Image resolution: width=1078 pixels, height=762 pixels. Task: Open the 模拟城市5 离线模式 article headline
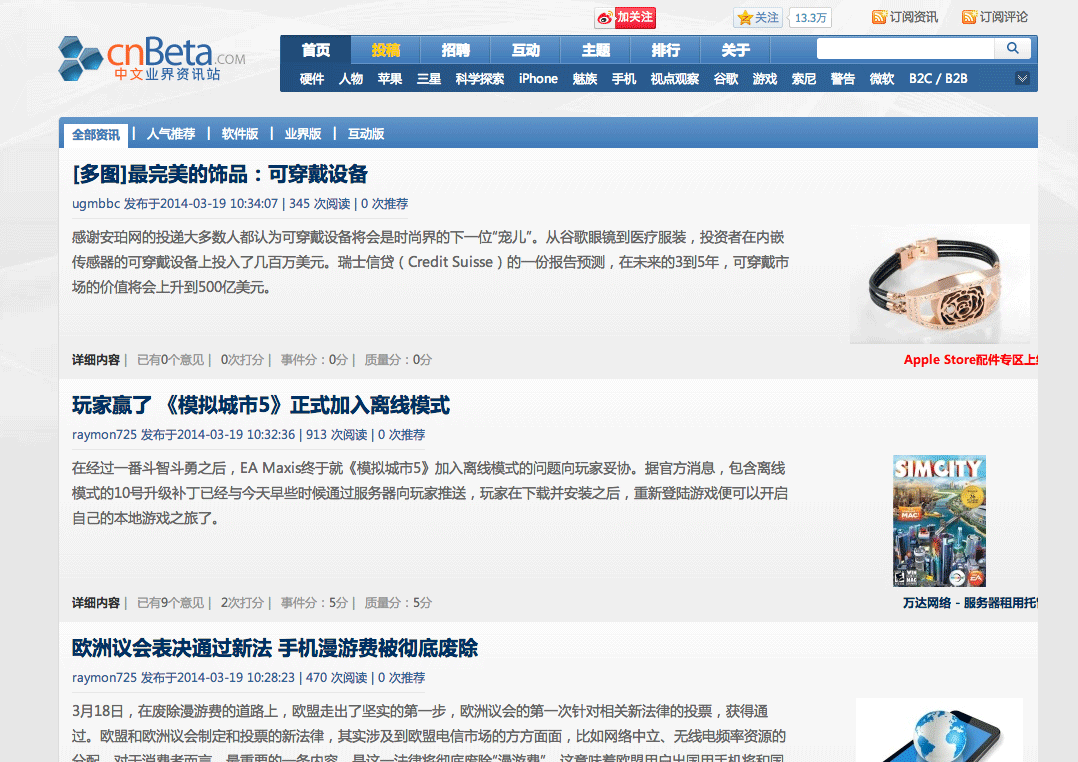point(260,405)
